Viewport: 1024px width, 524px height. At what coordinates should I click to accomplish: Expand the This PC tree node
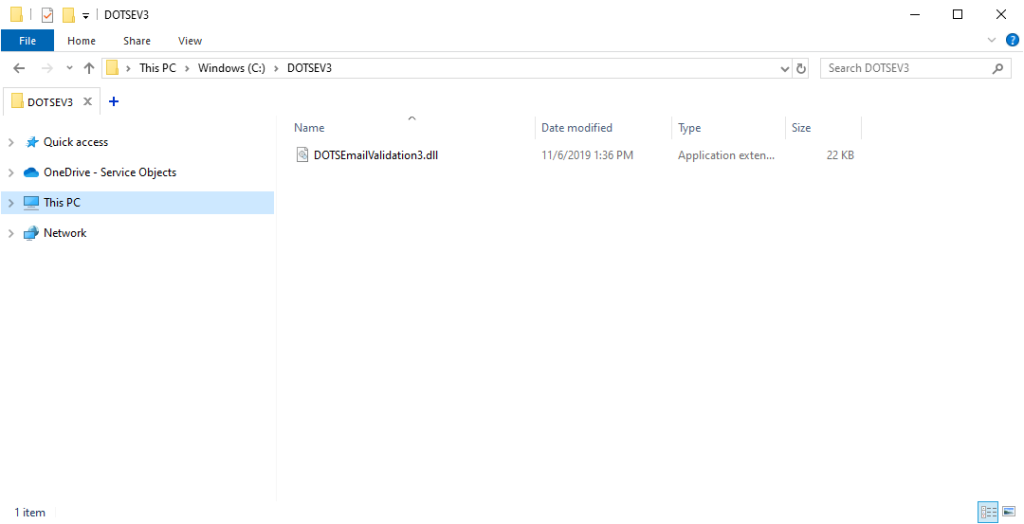[x=10, y=203]
